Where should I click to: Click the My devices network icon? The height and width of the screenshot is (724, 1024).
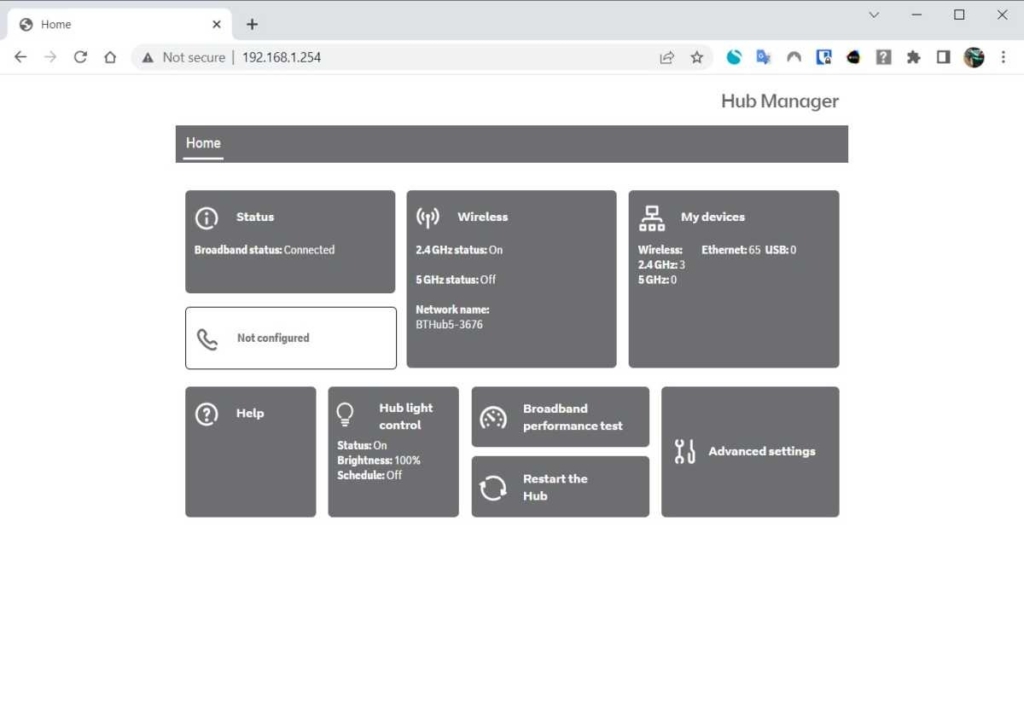click(652, 217)
